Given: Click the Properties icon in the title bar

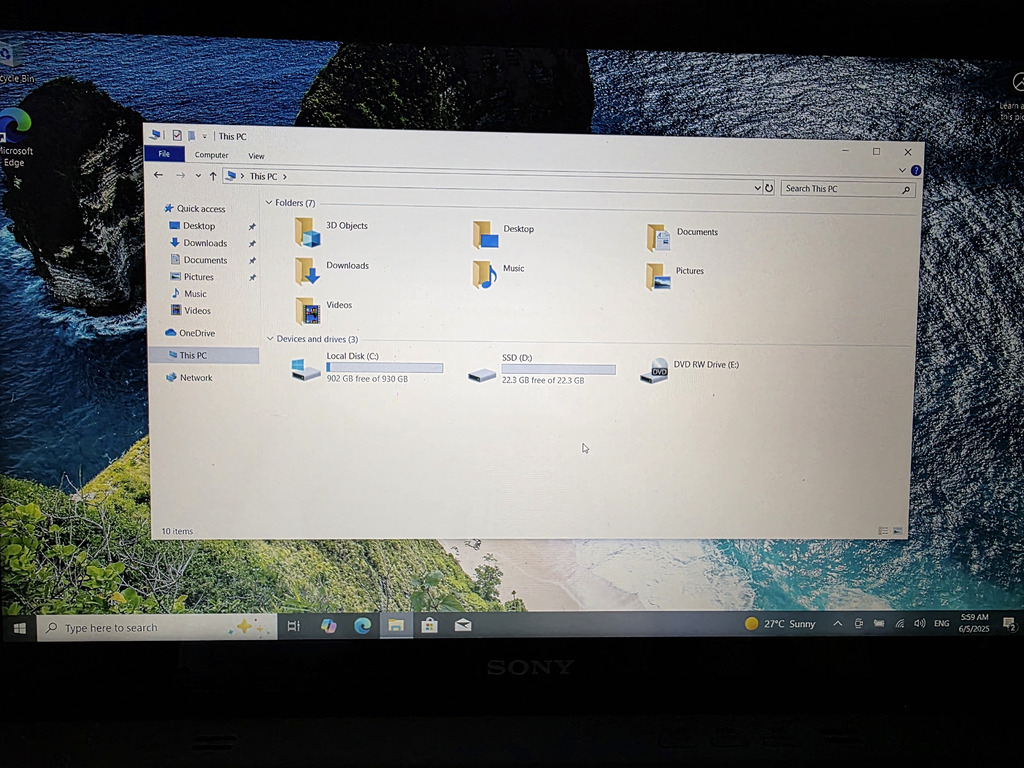Looking at the screenshot, I should 177,135.
